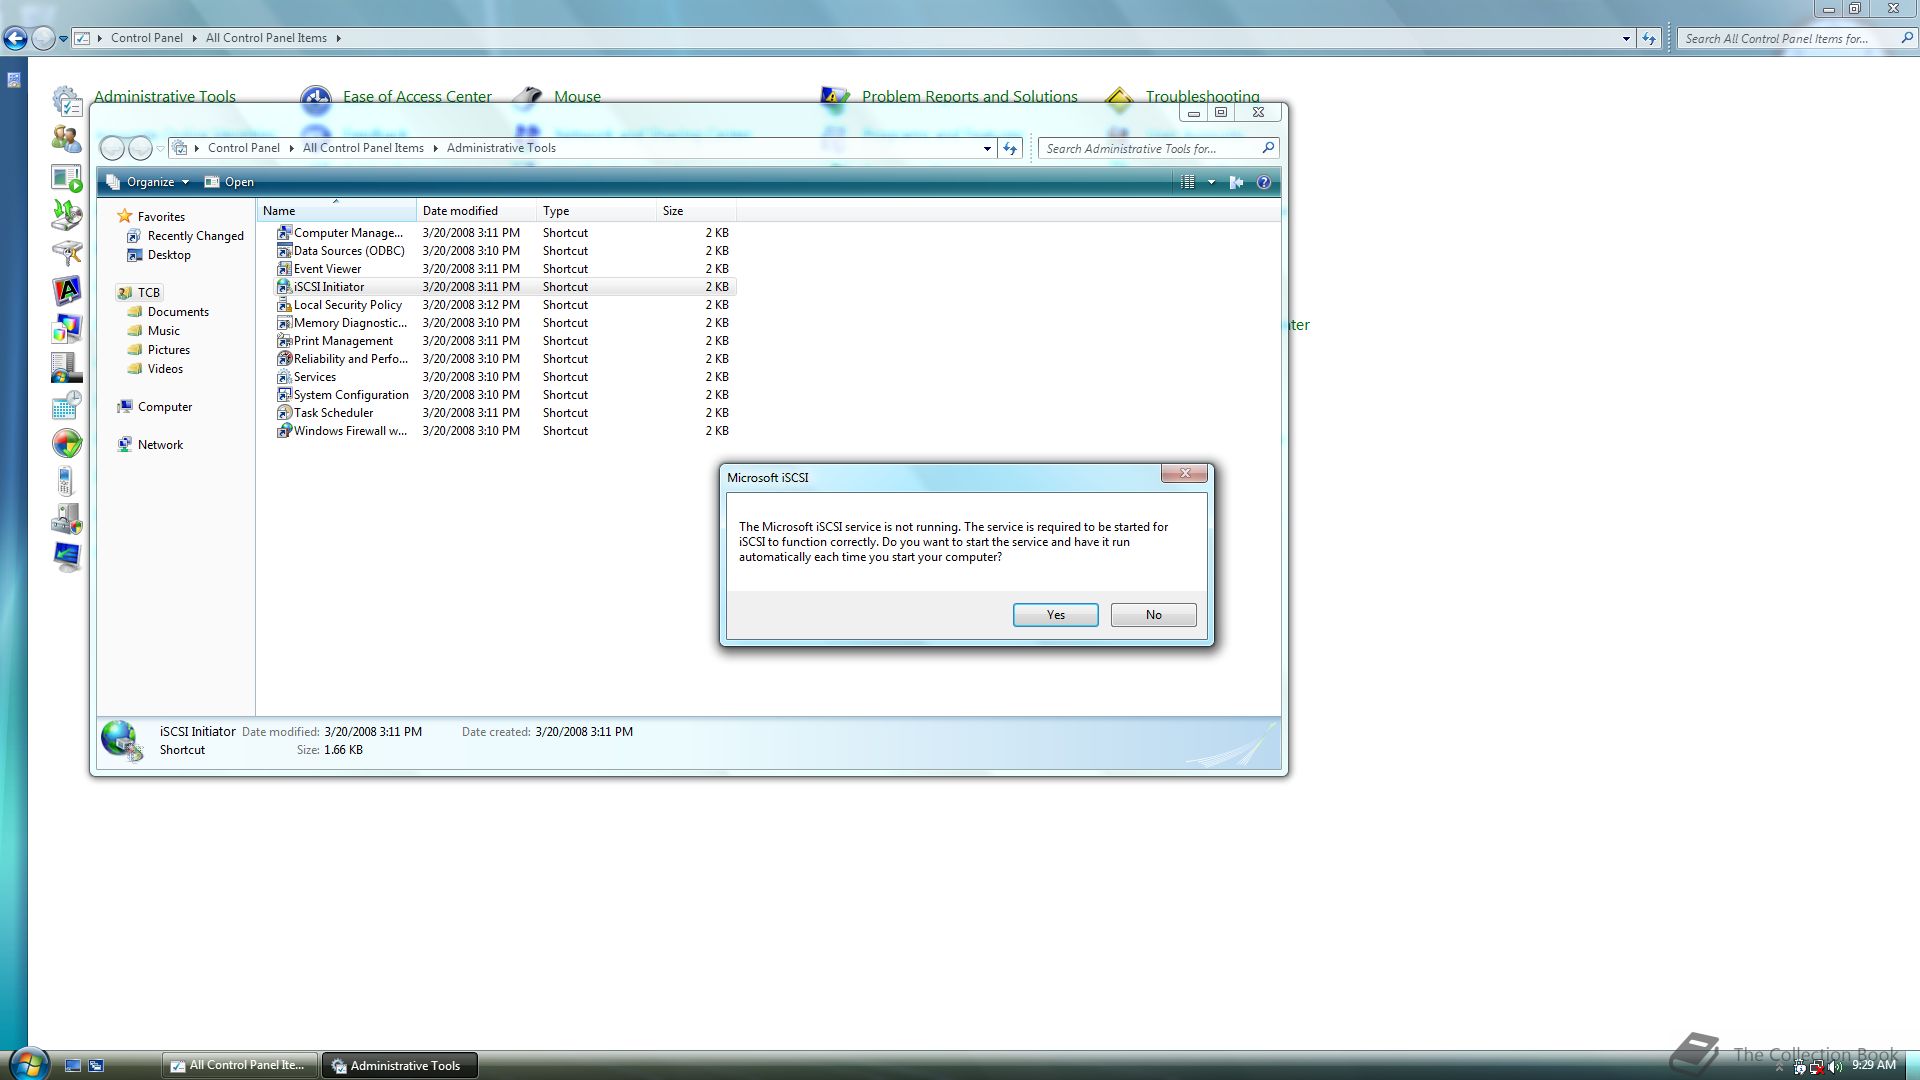Image resolution: width=1920 pixels, height=1080 pixels.
Task: Sort by Date modified column header
Action: pos(476,211)
